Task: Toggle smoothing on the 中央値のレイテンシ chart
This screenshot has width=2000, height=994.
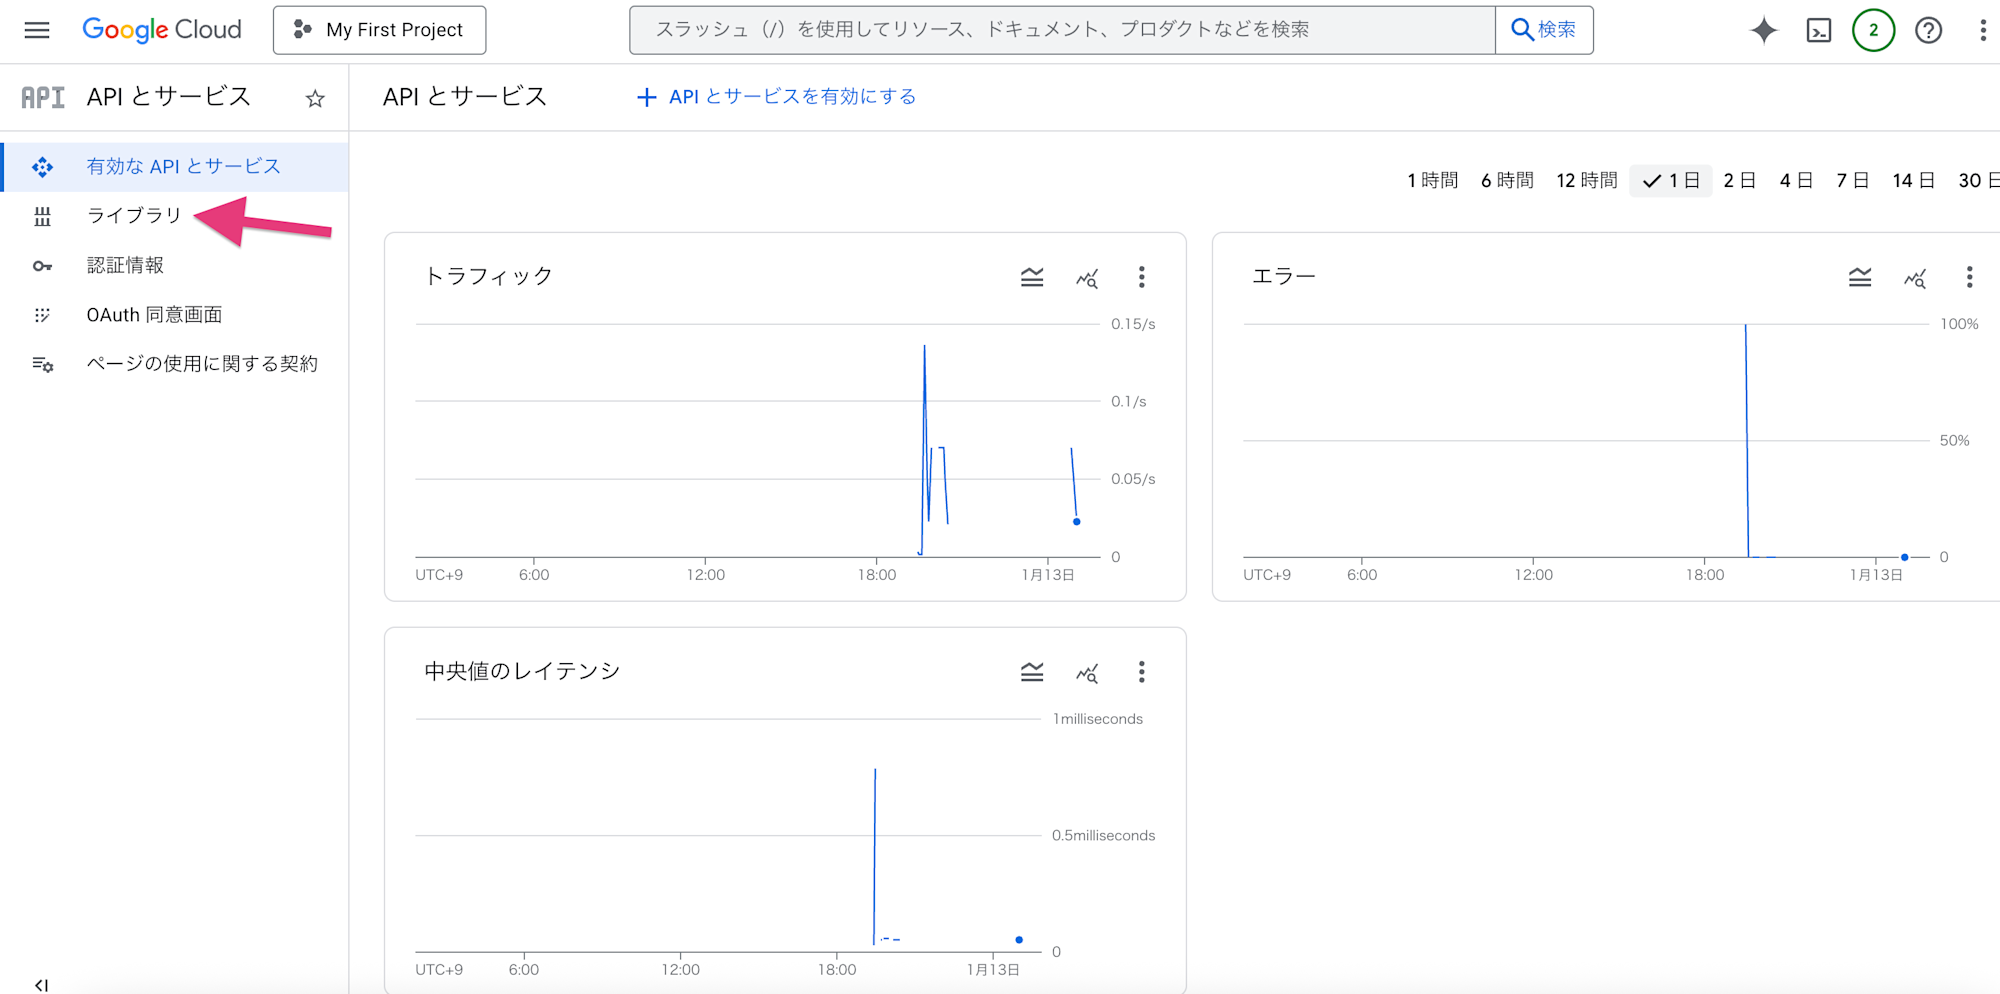Action: coord(1032,672)
